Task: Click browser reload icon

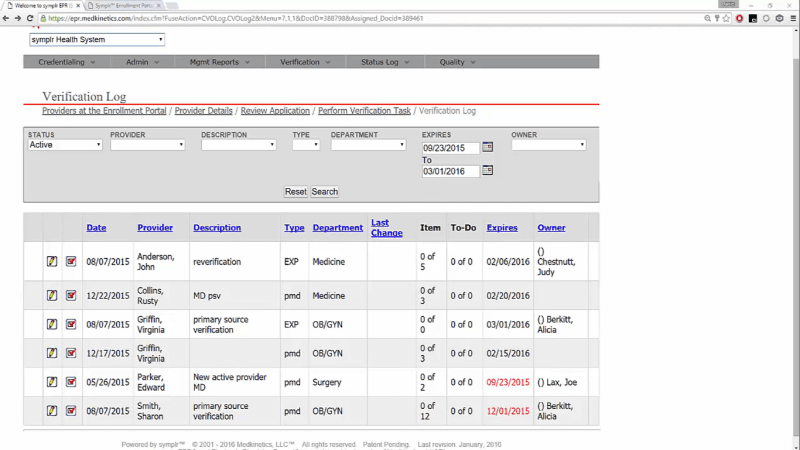Action: (30, 18)
